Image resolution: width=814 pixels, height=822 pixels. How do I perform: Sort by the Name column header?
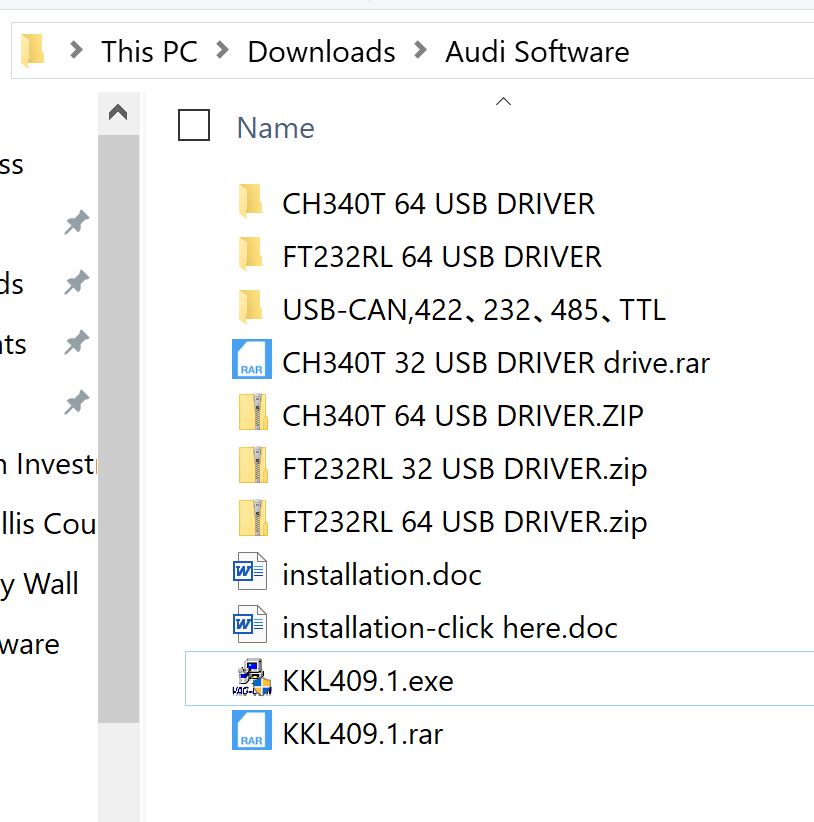(276, 128)
